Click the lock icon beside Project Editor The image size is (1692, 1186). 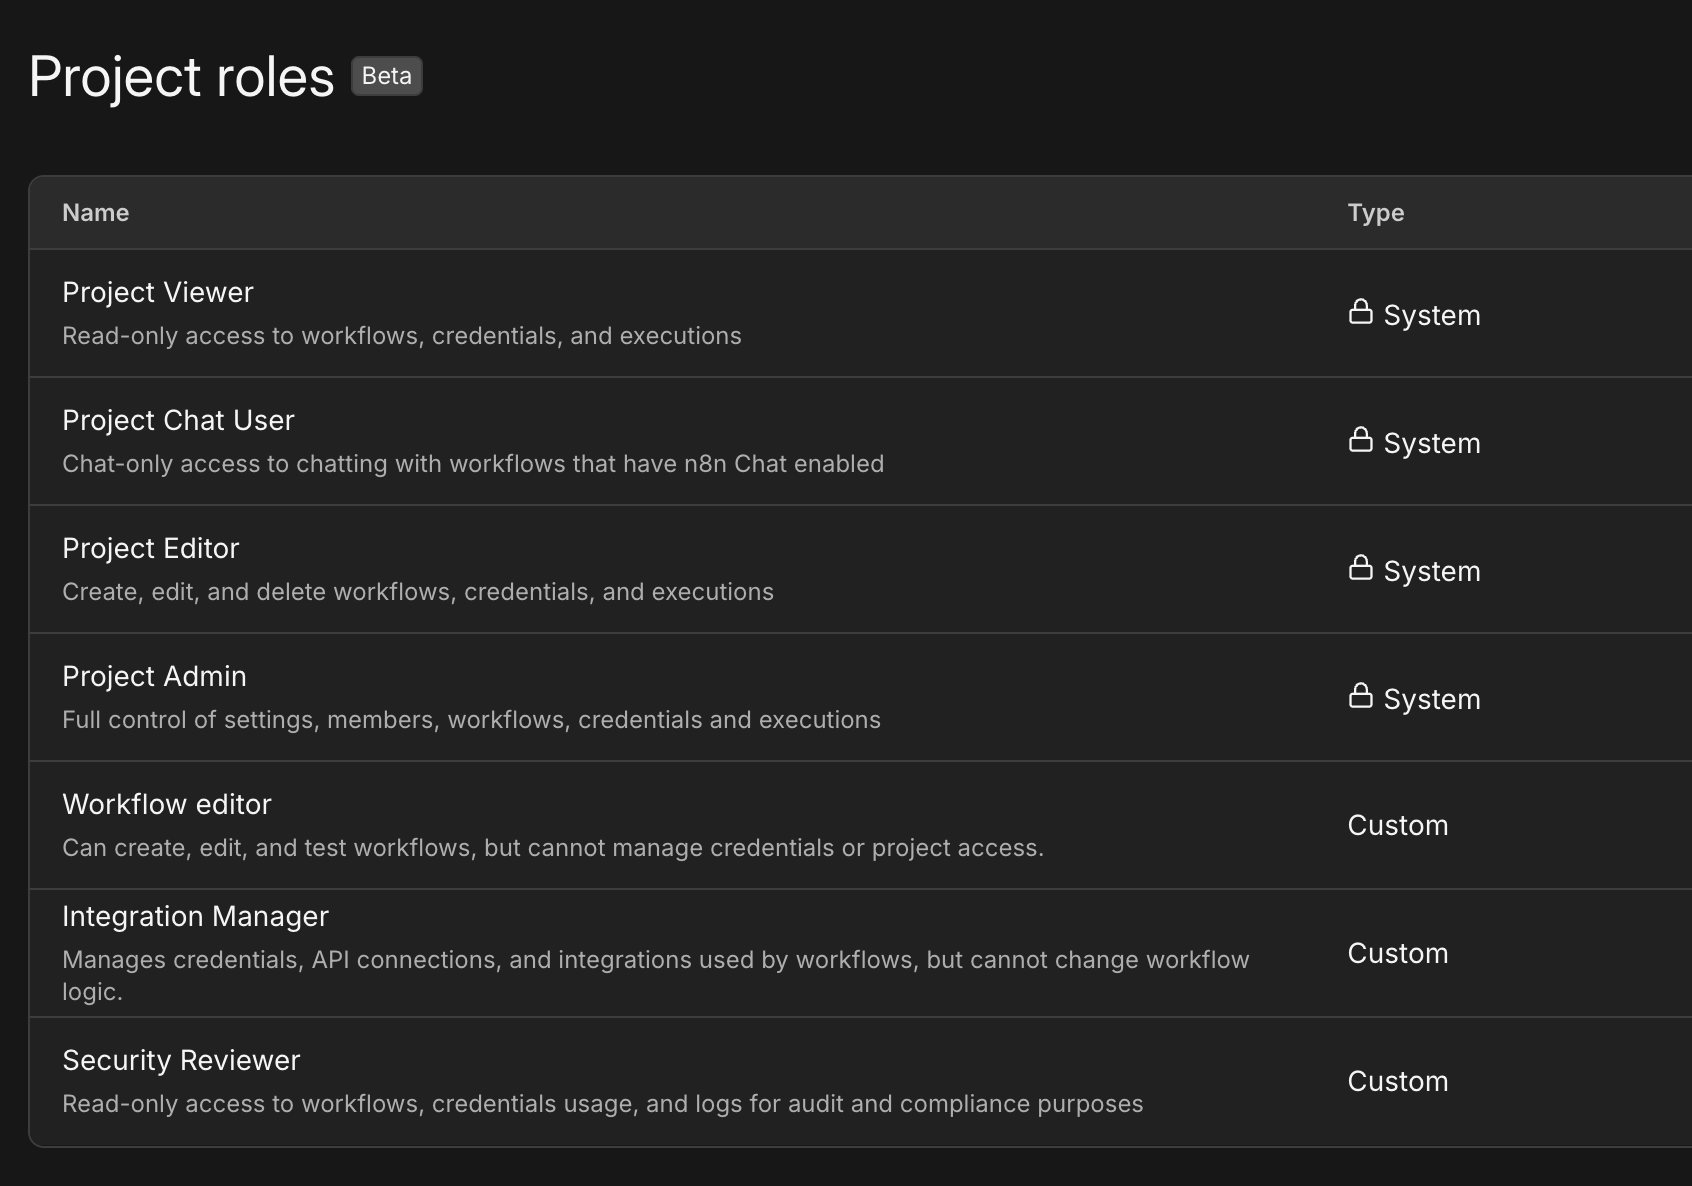coord(1360,568)
